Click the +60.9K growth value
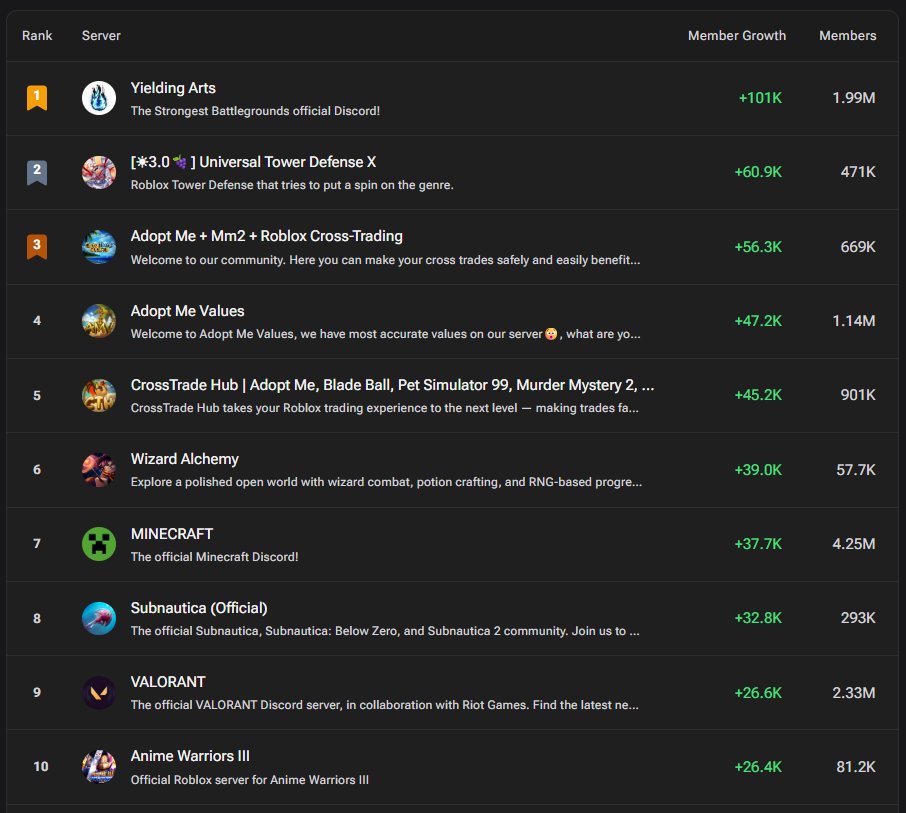906x813 pixels. [x=758, y=172]
